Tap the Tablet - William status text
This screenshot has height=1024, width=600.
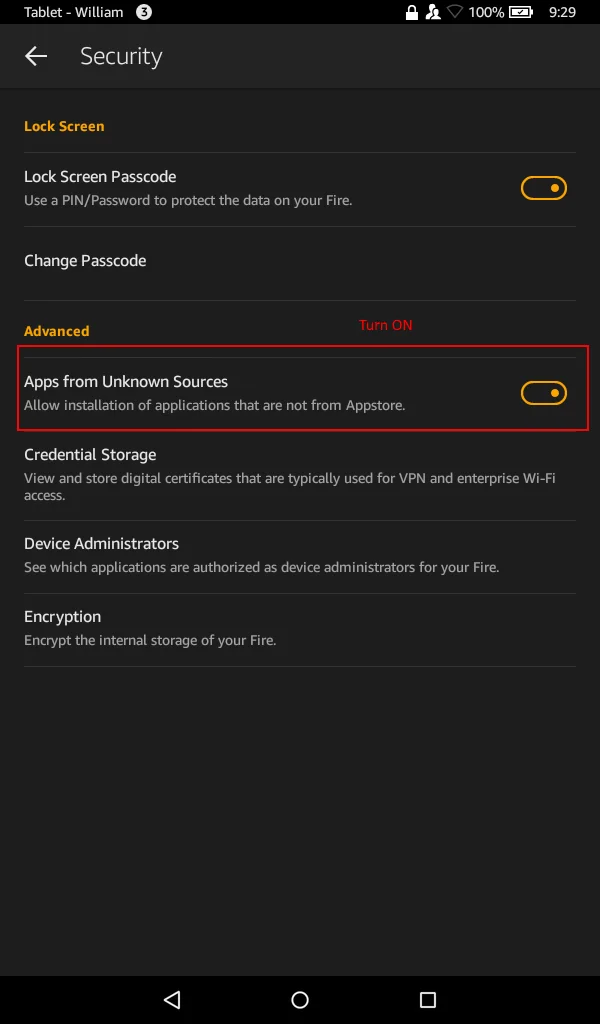(73, 12)
